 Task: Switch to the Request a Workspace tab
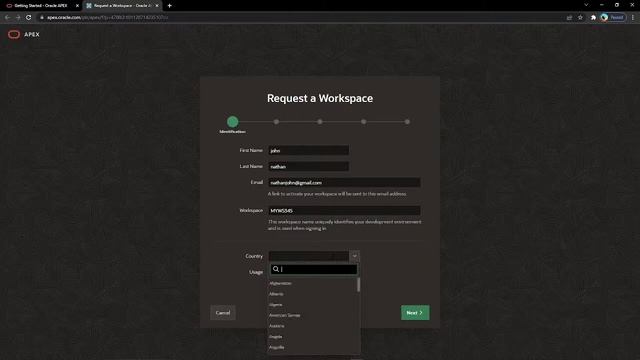tap(122, 6)
